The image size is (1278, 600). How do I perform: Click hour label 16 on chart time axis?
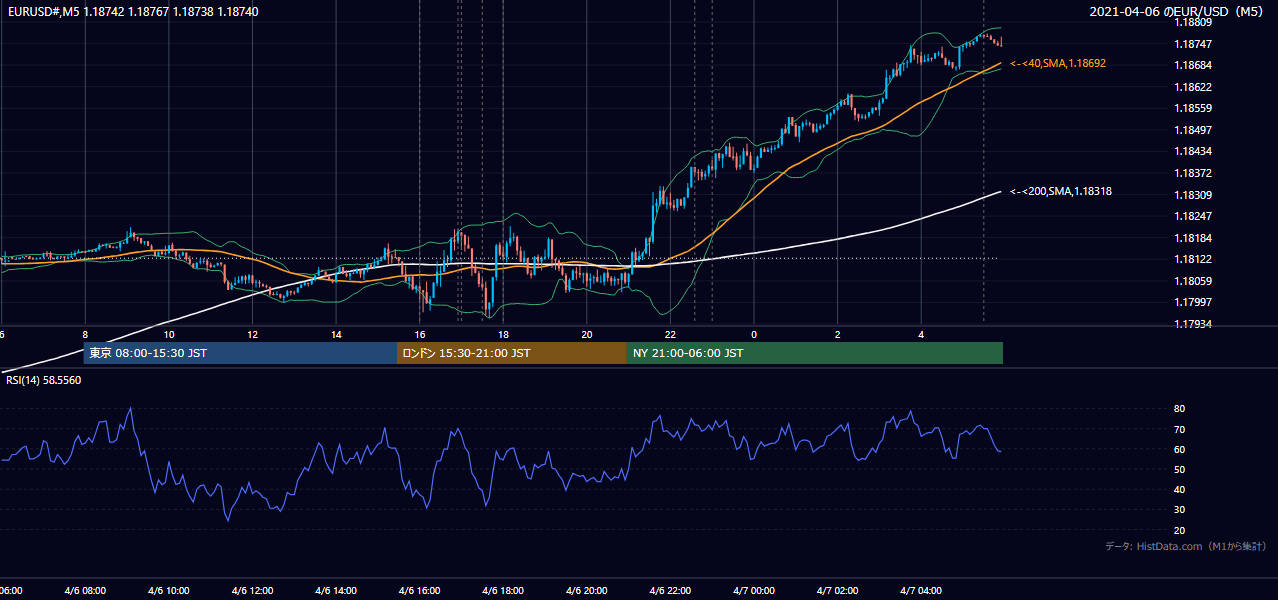click(420, 334)
